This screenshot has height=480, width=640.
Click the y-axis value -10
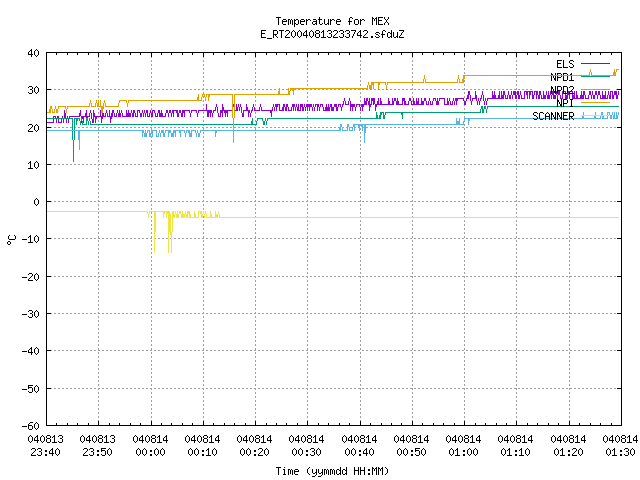click(31, 239)
